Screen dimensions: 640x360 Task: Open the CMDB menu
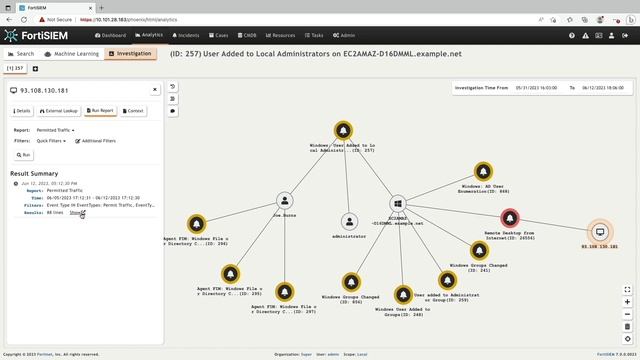pyautogui.click(x=247, y=36)
